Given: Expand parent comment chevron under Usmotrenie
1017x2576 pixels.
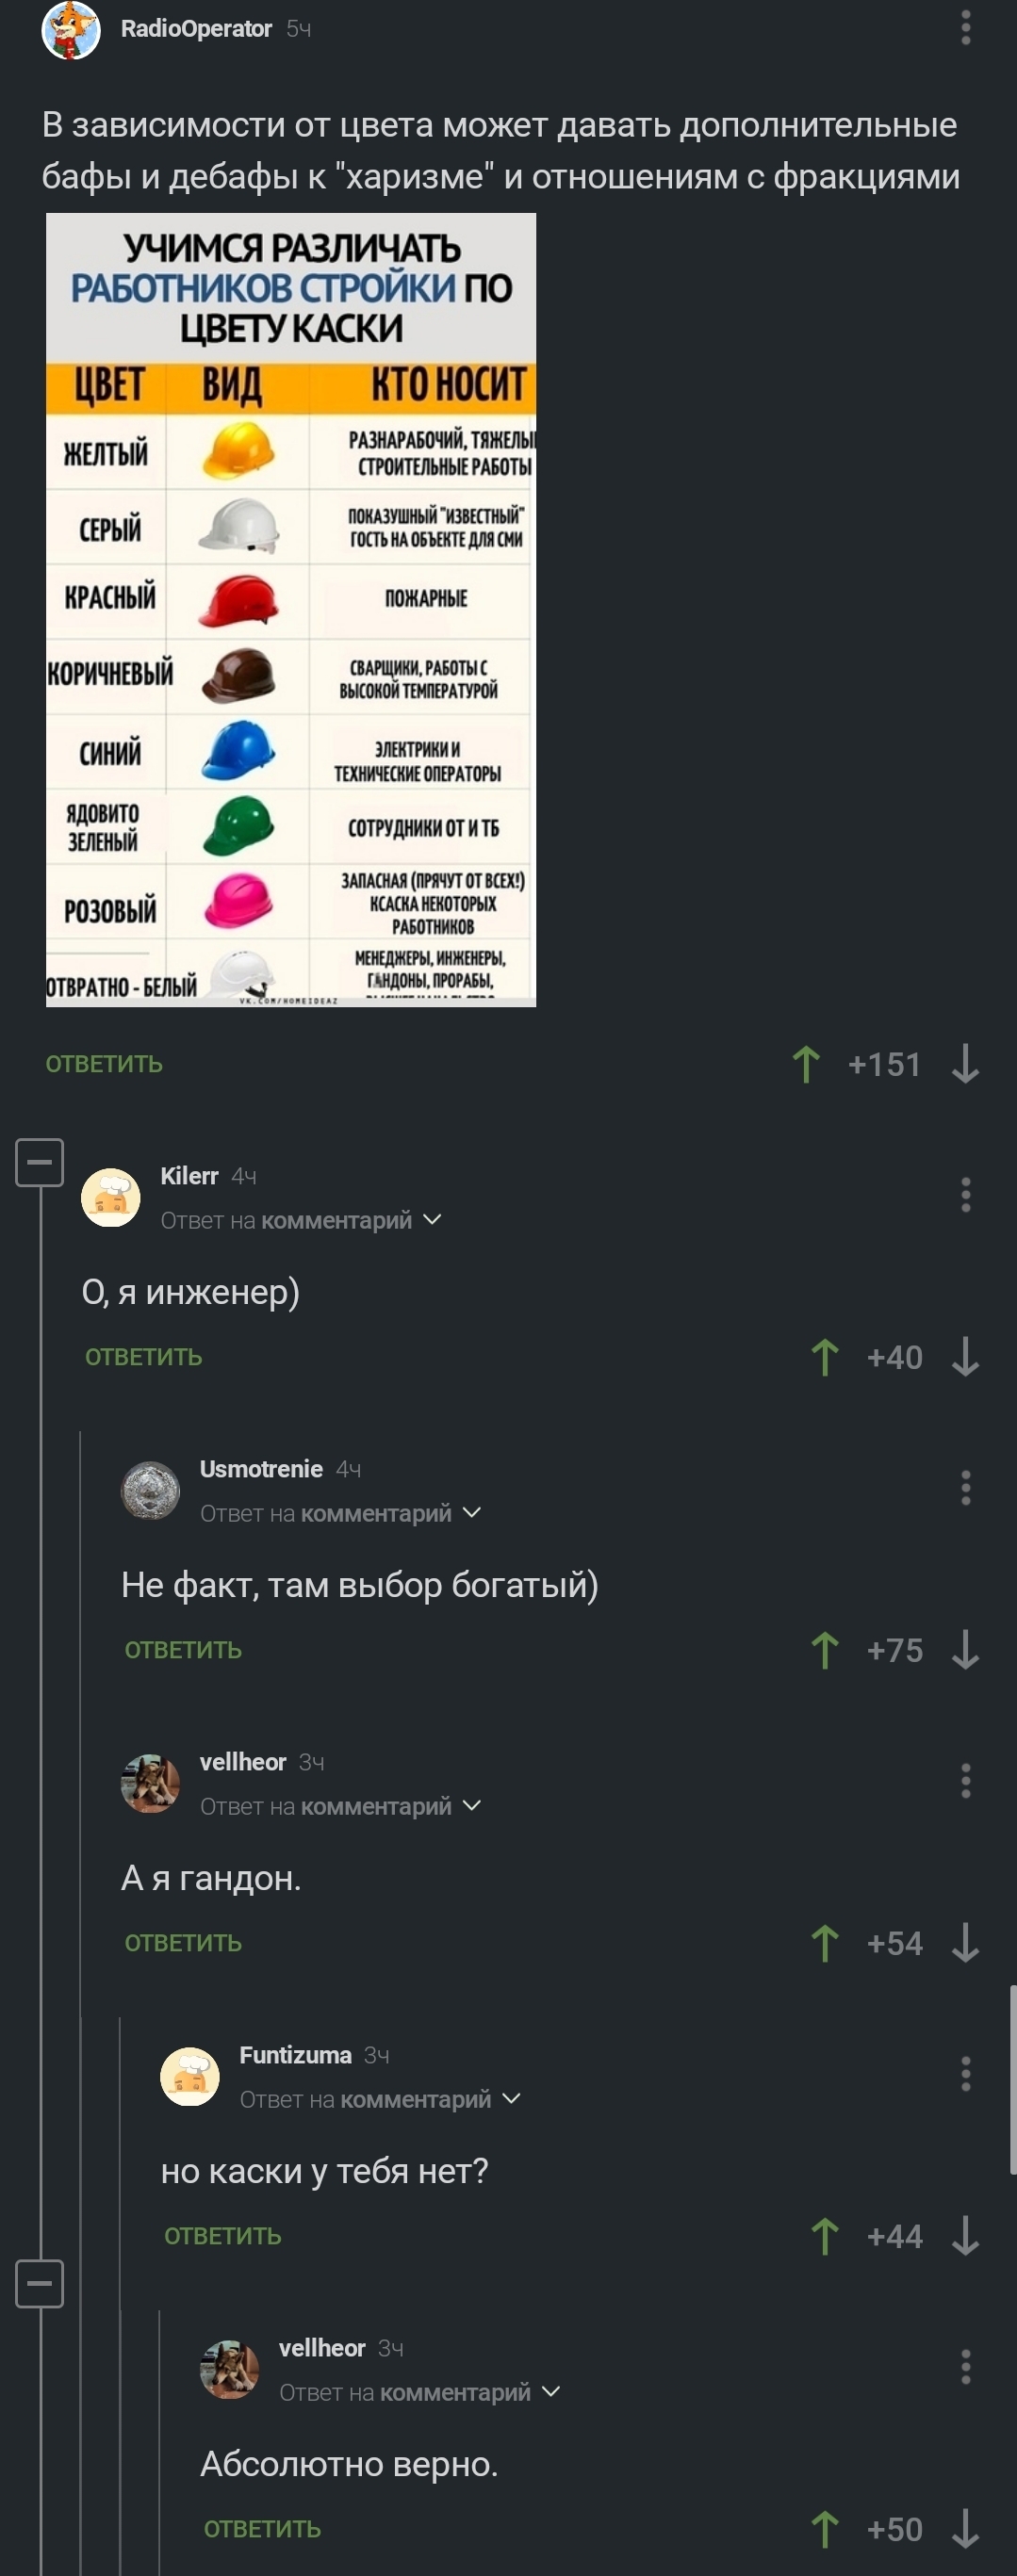Looking at the screenshot, I should tap(472, 1512).
